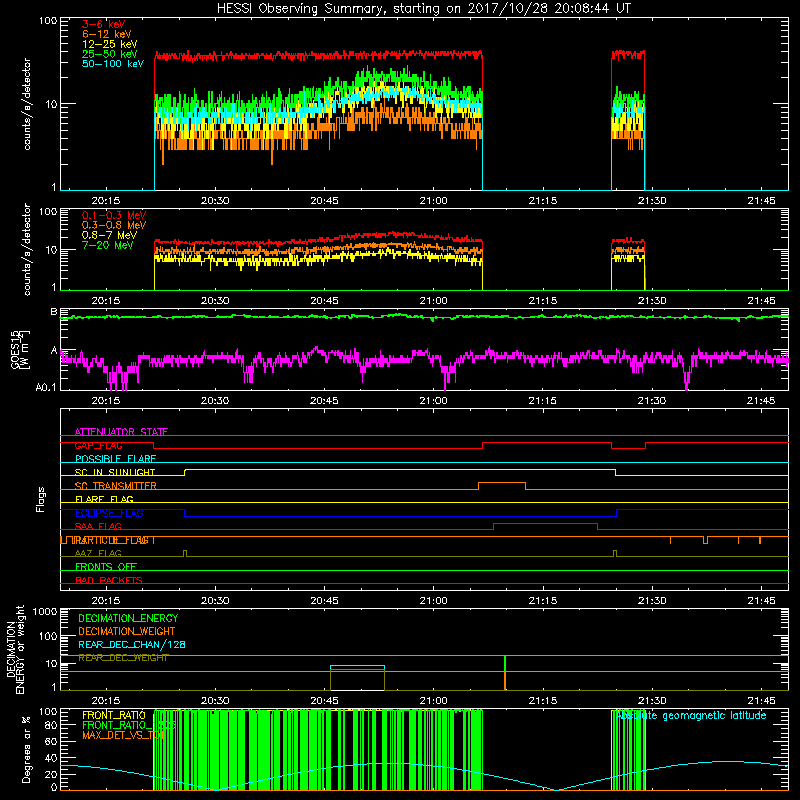Select the "0.3-0.8 MeV" legend label
Screen dimensions: 800x800
pos(114,225)
